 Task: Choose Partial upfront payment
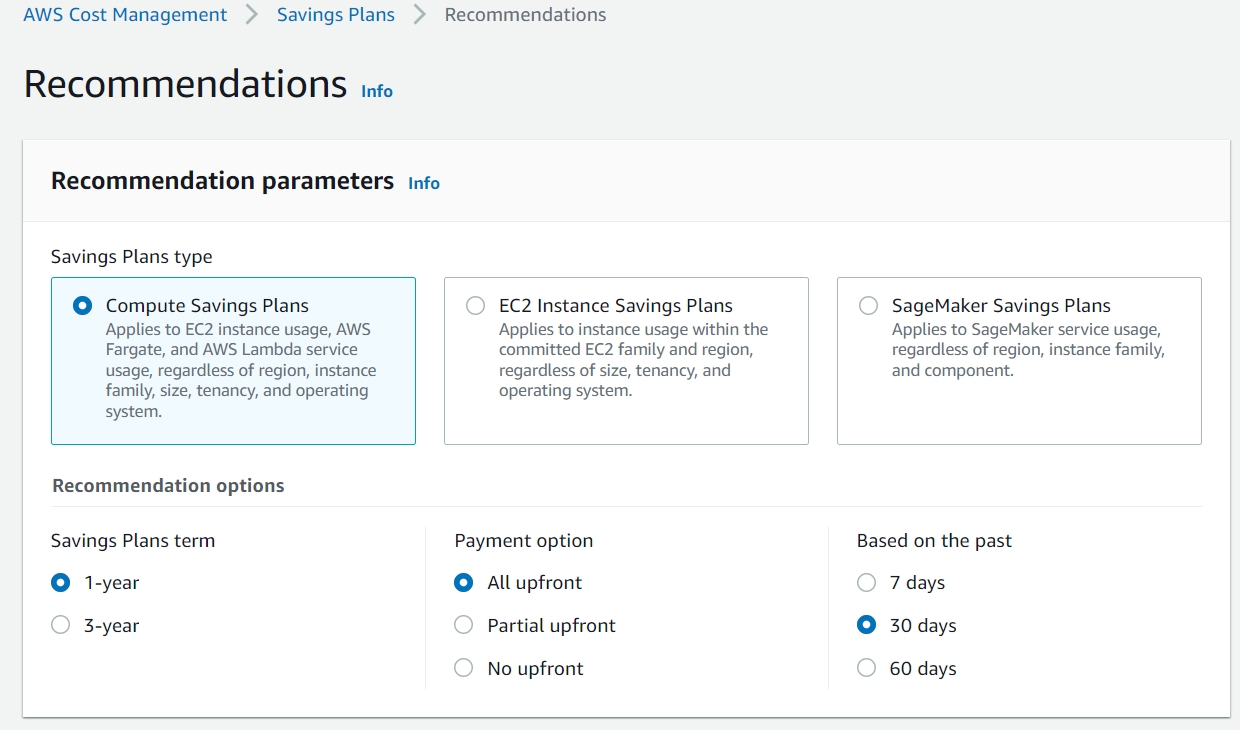pos(463,625)
